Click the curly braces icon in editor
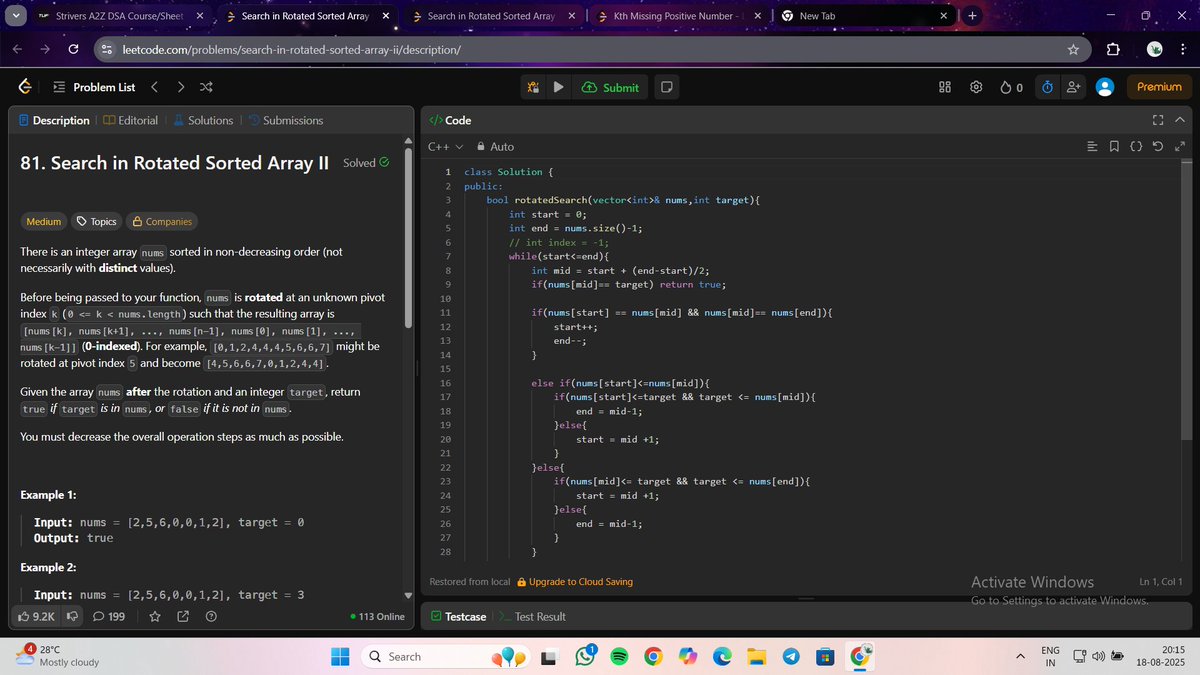Viewport: 1200px width, 675px height. [x=1136, y=147]
